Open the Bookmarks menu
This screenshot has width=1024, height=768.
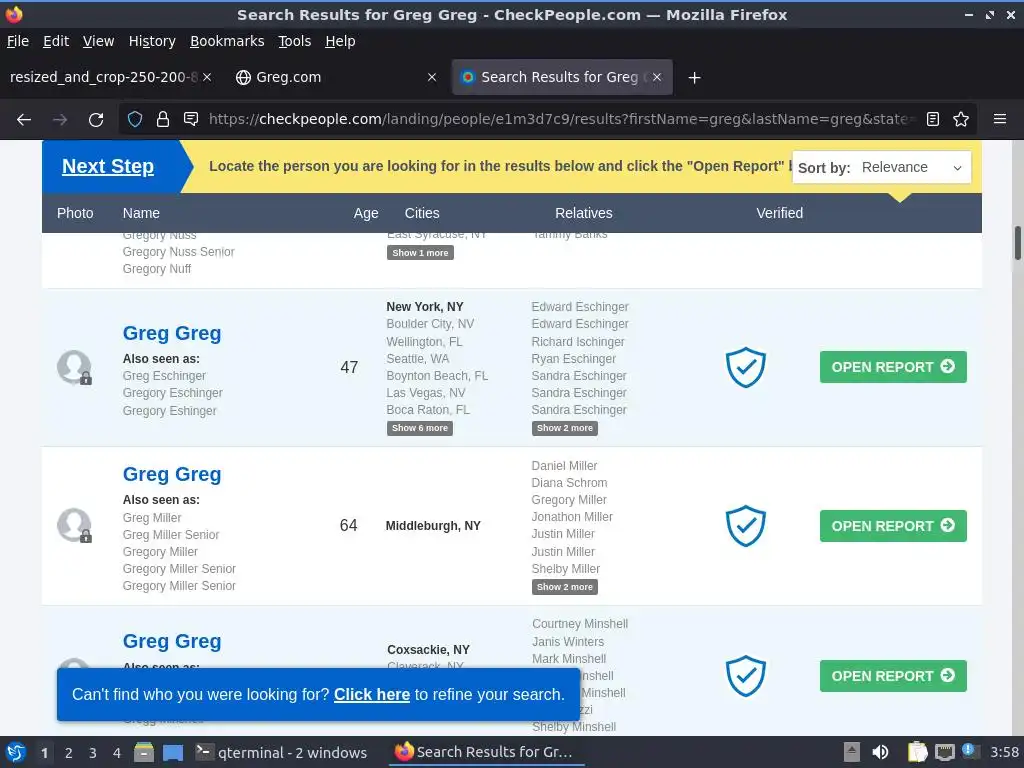(227, 41)
